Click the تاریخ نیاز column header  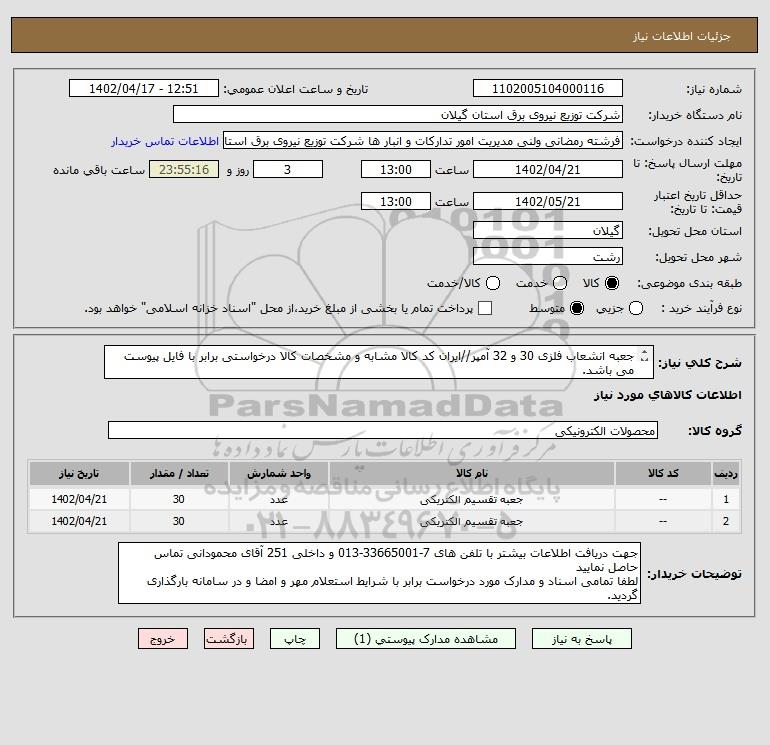[79, 473]
